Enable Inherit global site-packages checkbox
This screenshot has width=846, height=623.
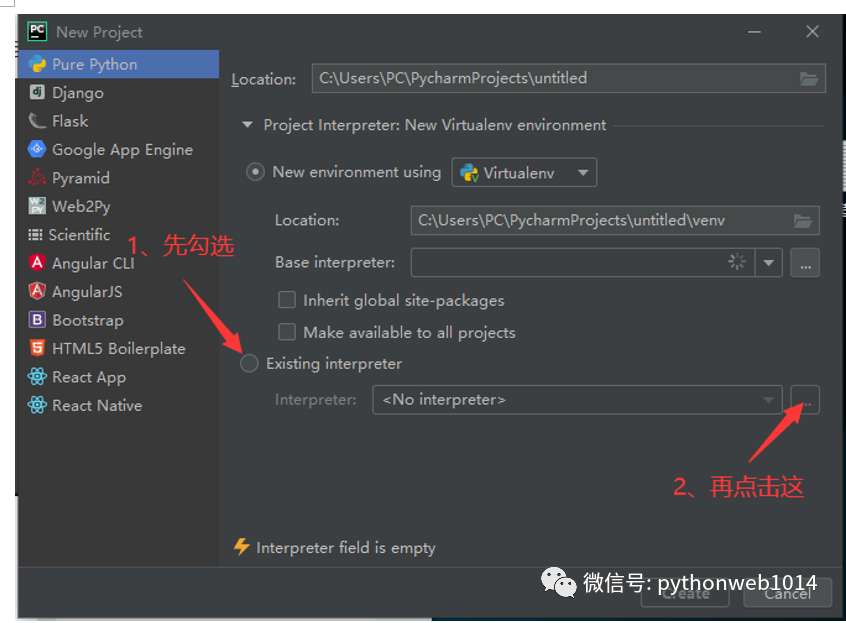[286, 299]
